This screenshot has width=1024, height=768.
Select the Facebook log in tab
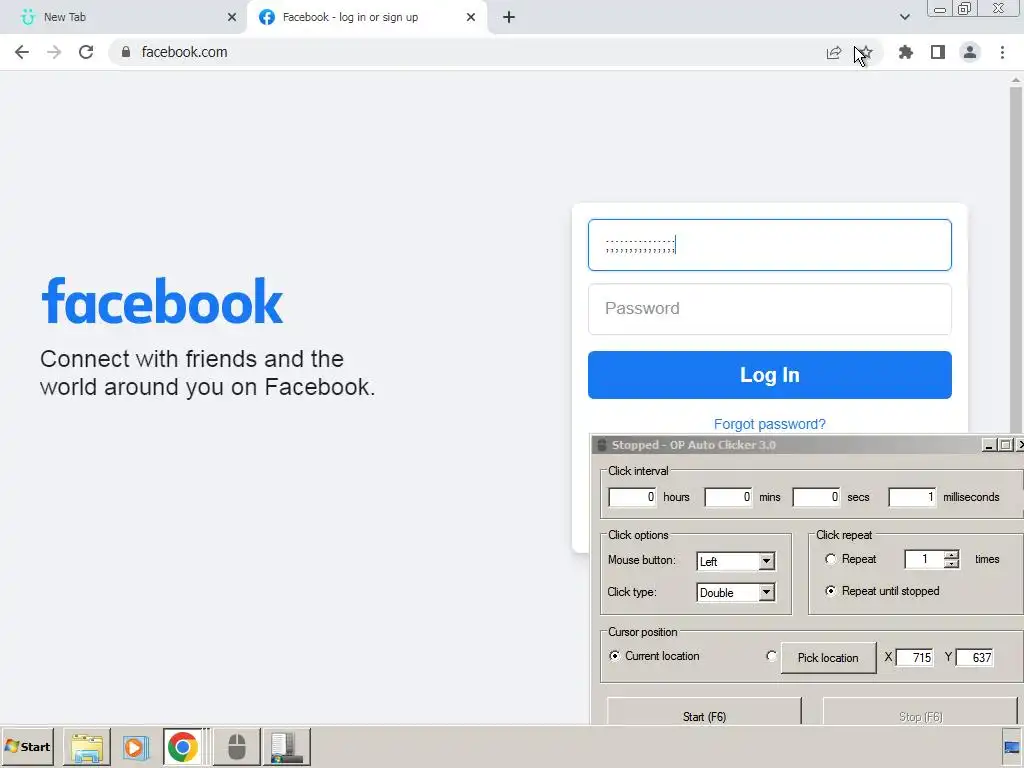(x=366, y=17)
